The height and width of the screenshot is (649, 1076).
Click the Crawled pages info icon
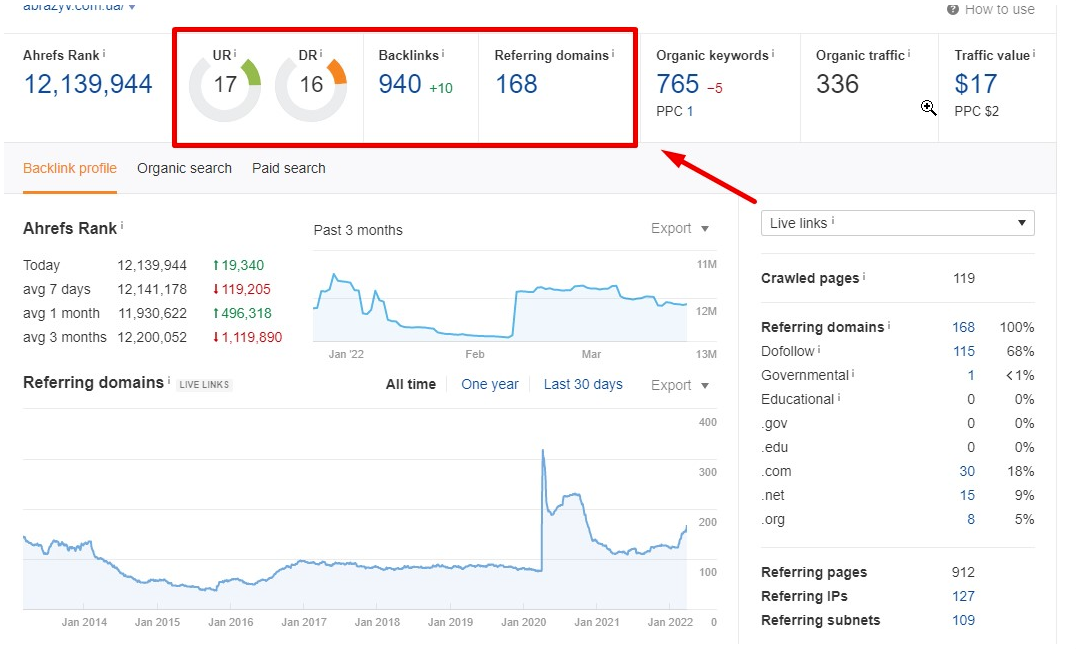[864, 277]
